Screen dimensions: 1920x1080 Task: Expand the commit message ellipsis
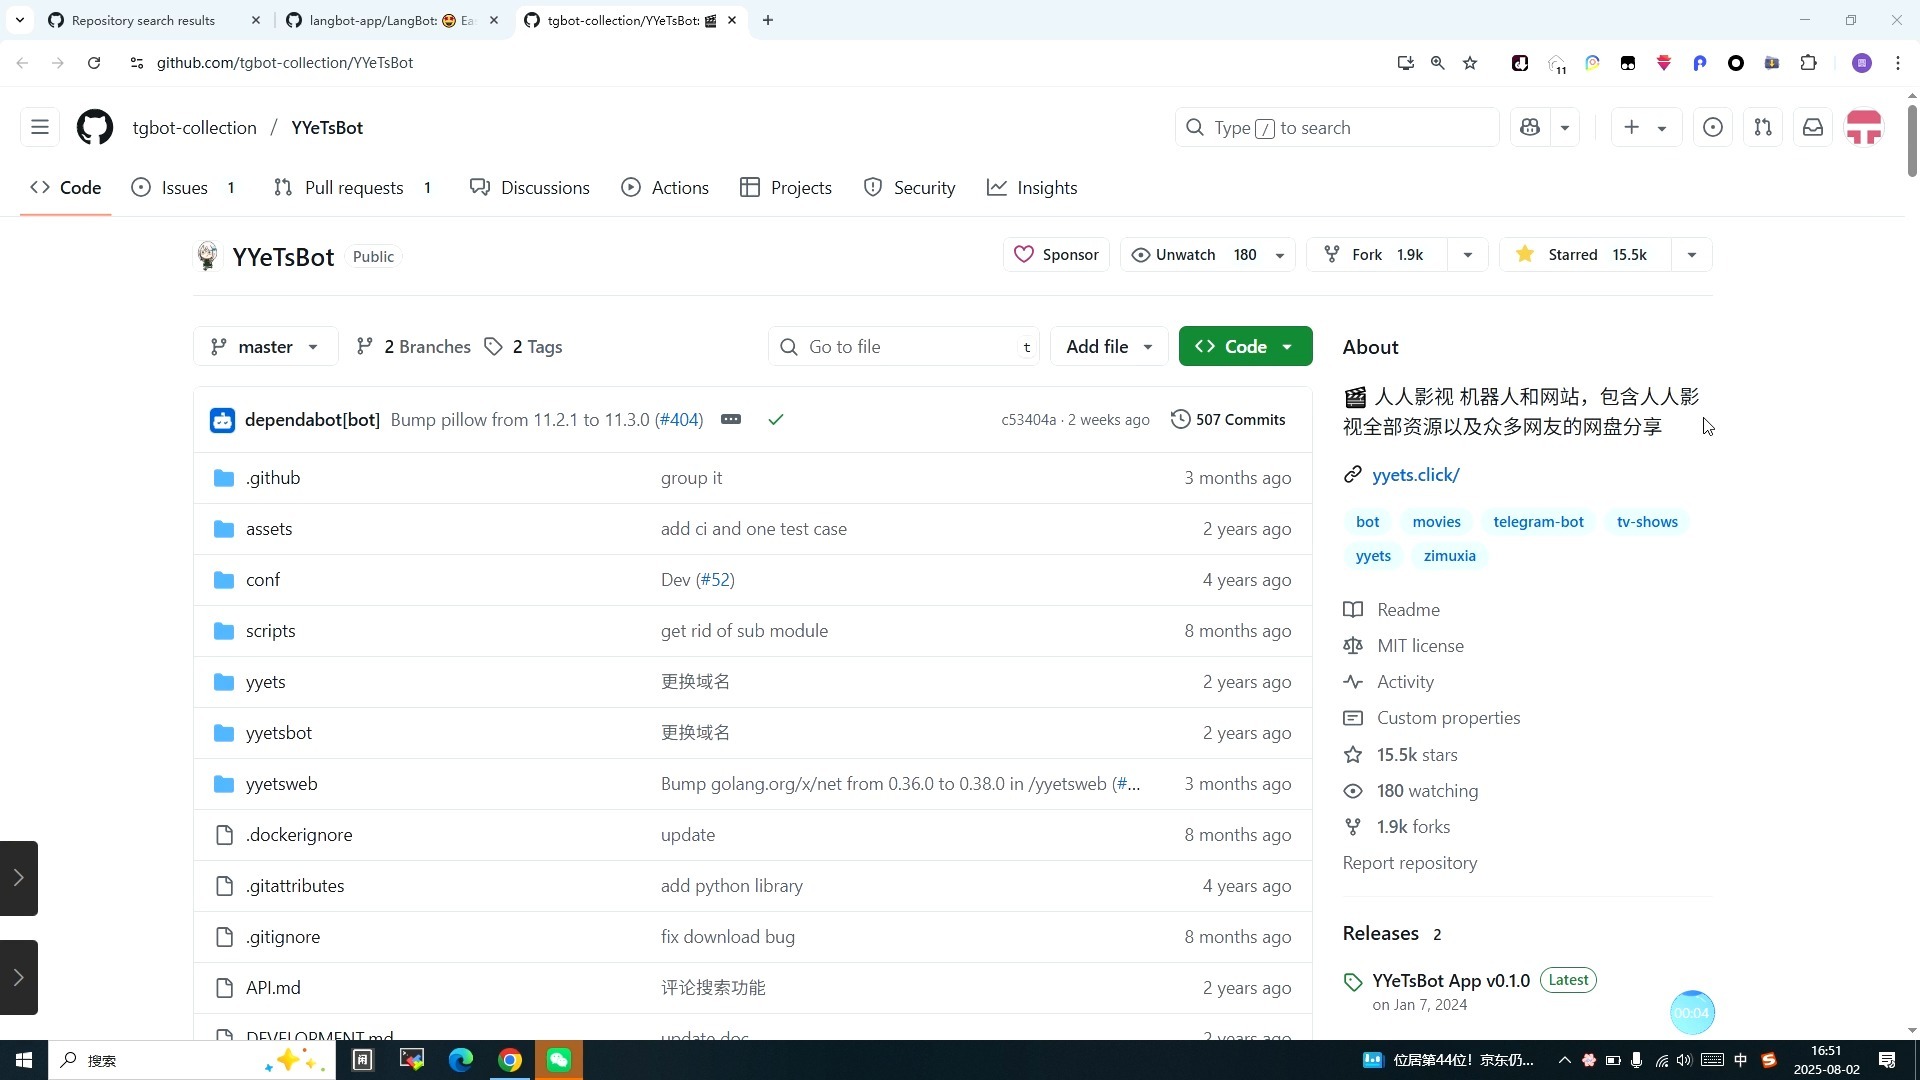click(x=731, y=420)
